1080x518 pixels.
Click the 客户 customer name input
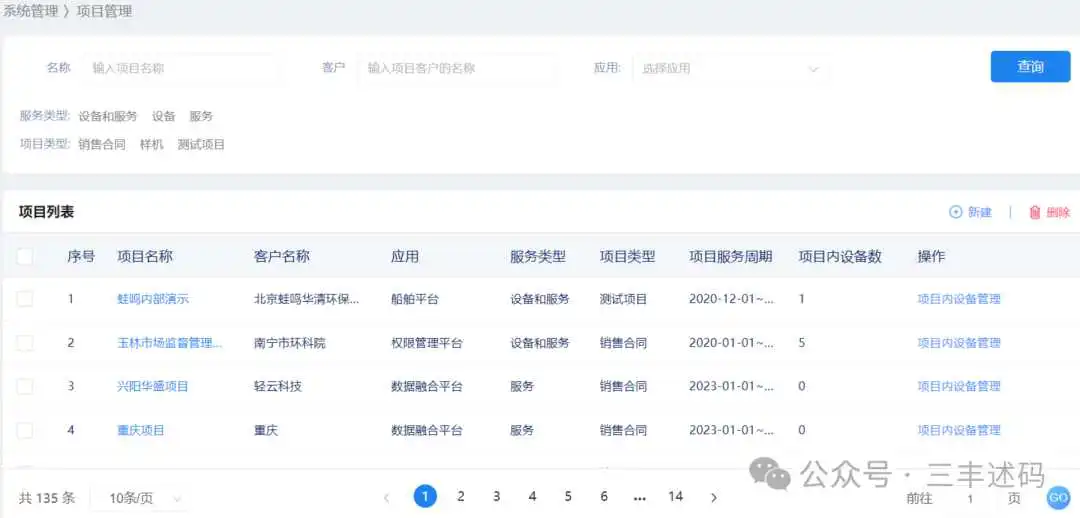[456, 68]
